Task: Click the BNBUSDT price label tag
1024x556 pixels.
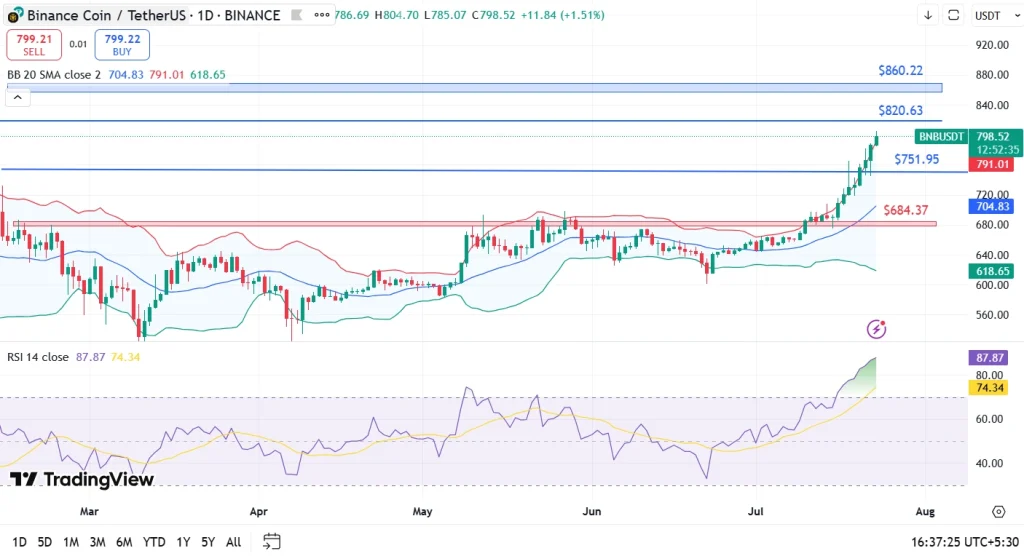Action: 941,137
